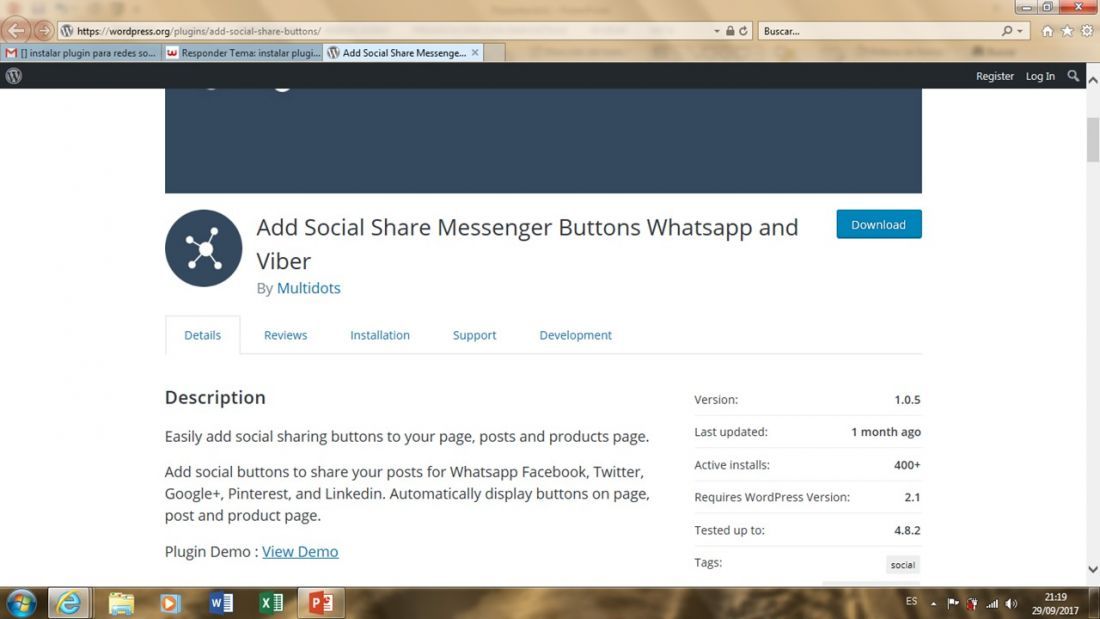Click the 'Description' heading
1100x619 pixels.
click(x=215, y=397)
